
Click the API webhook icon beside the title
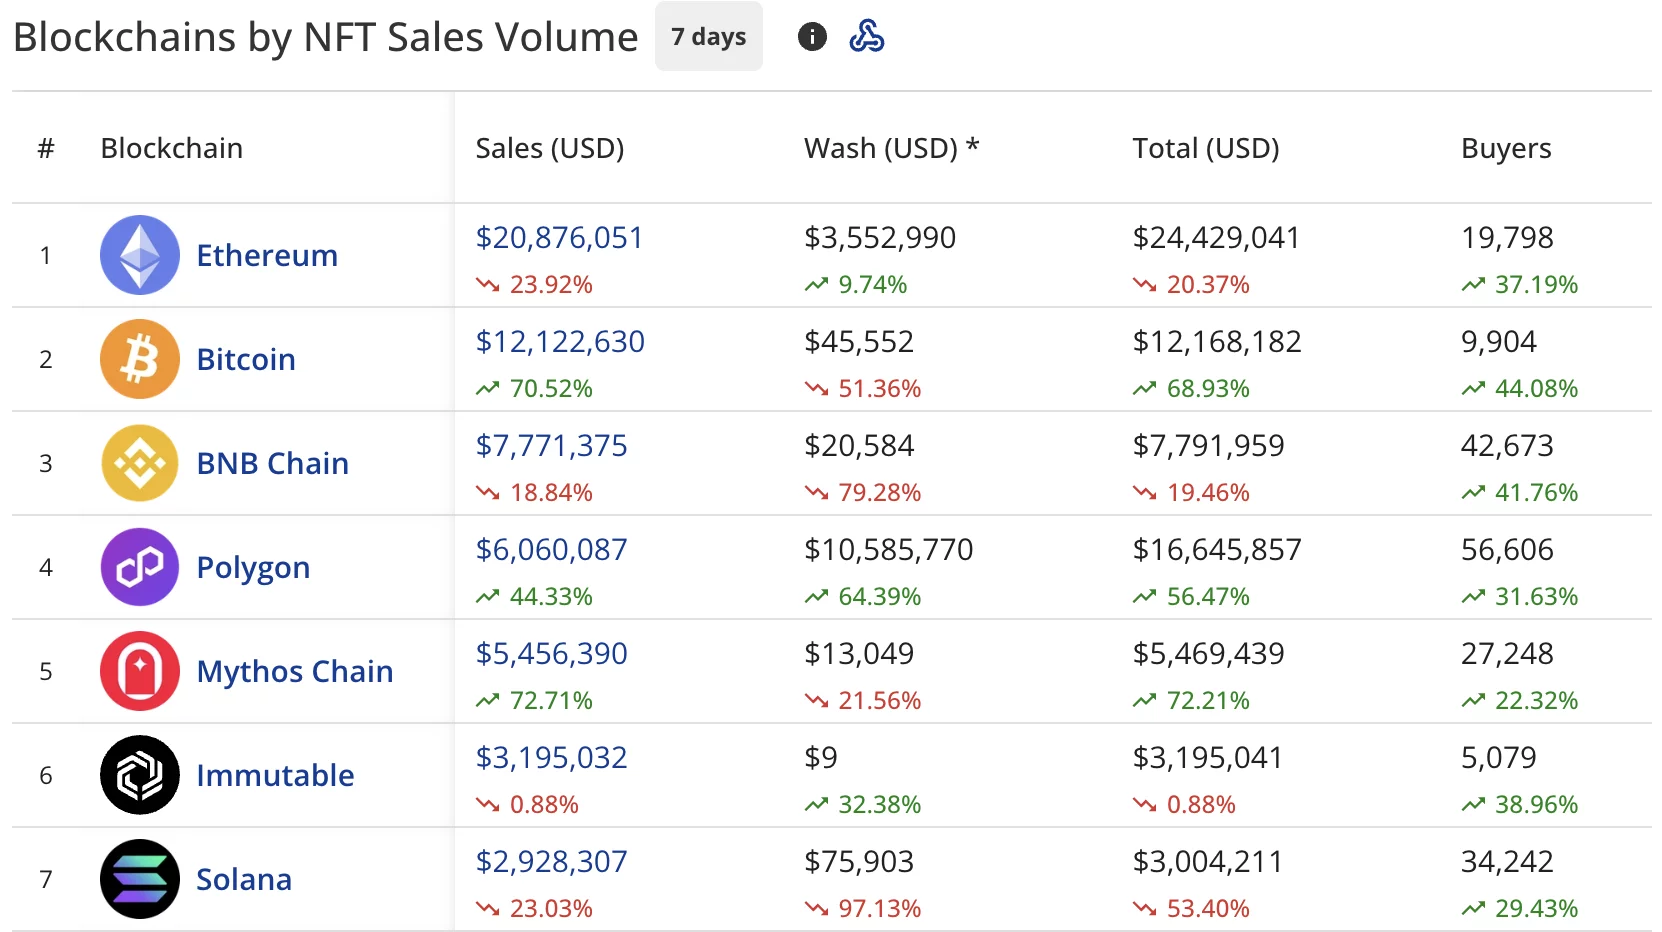tap(869, 36)
